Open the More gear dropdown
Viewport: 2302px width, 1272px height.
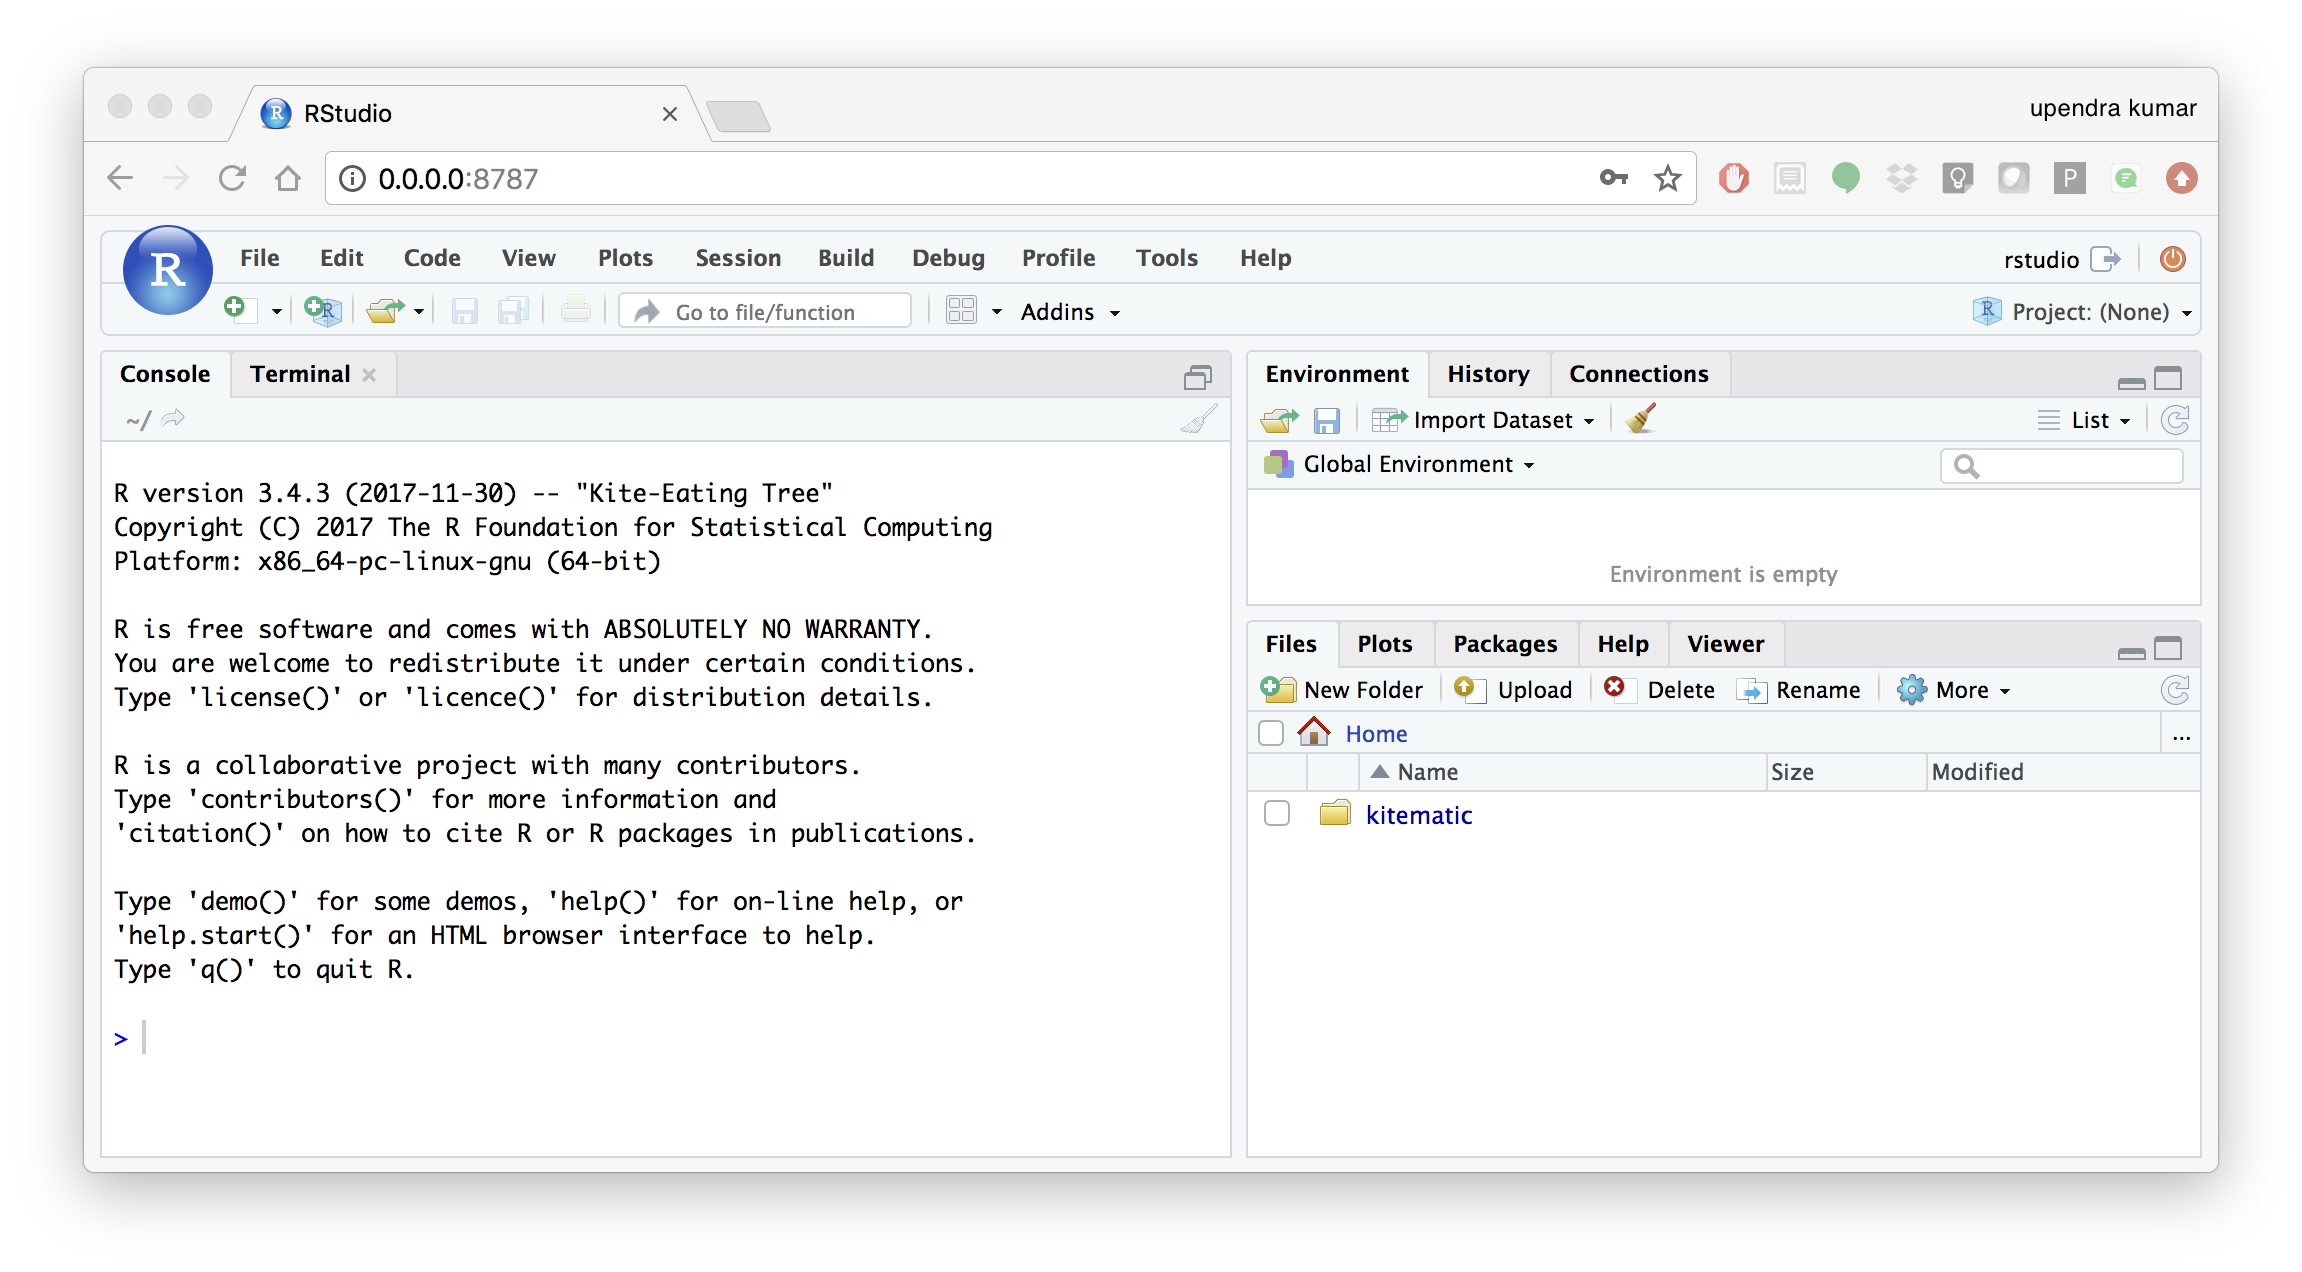pyautogui.click(x=1953, y=690)
